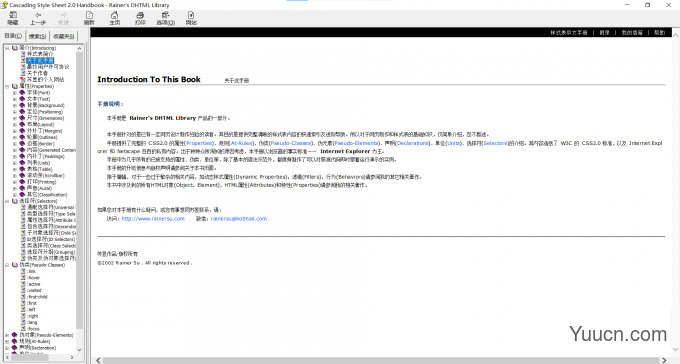Select the 关于作者 tree item
This screenshot has height=364, width=680.
(37, 73)
